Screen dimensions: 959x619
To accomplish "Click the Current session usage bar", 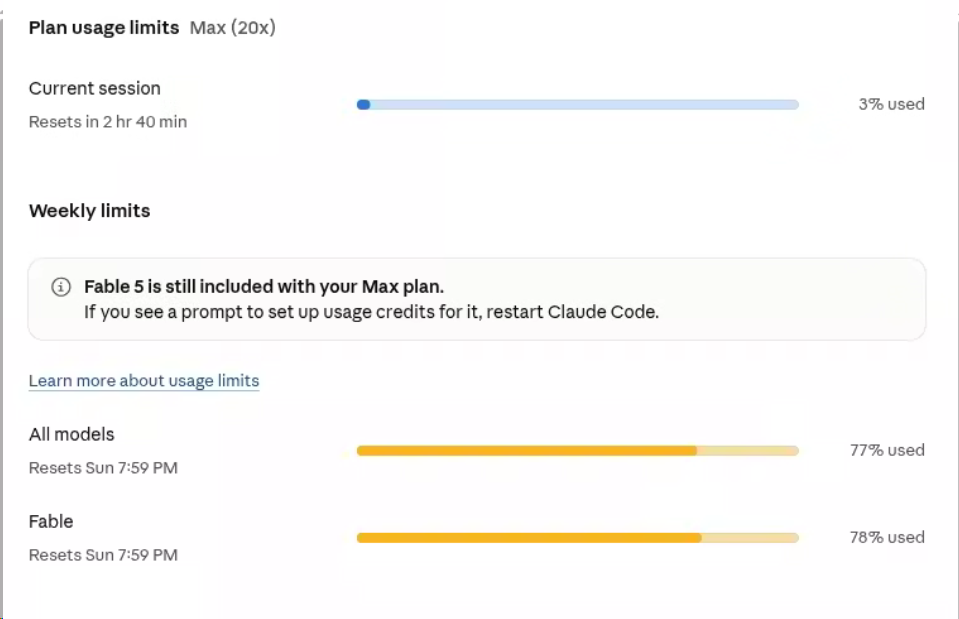I will point(577,105).
